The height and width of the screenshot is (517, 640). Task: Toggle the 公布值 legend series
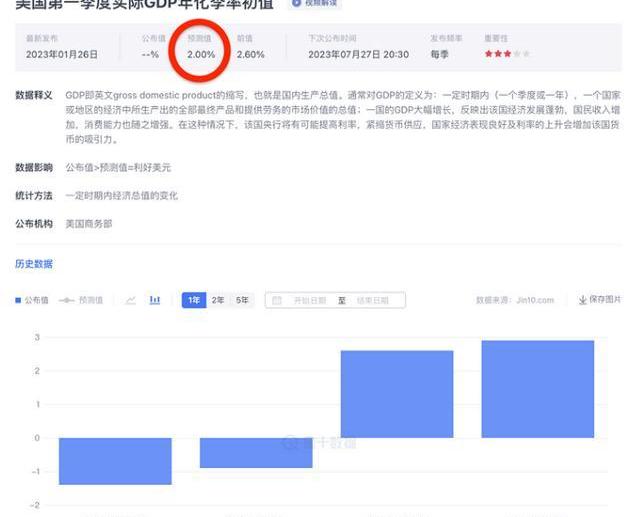pyautogui.click(x=32, y=300)
